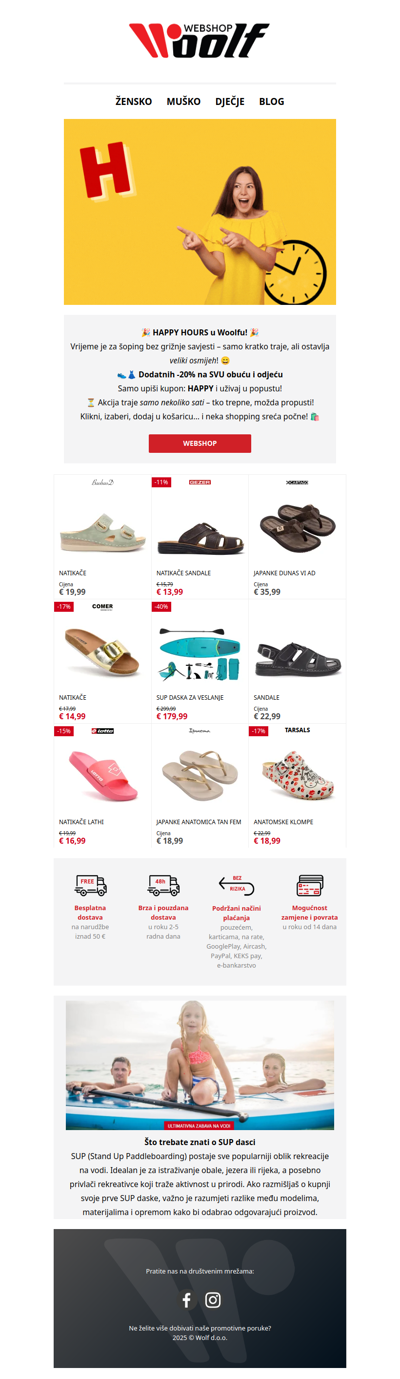Click the free delivery truck icon
This screenshot has width=400, height=1379.
point(91,886)
